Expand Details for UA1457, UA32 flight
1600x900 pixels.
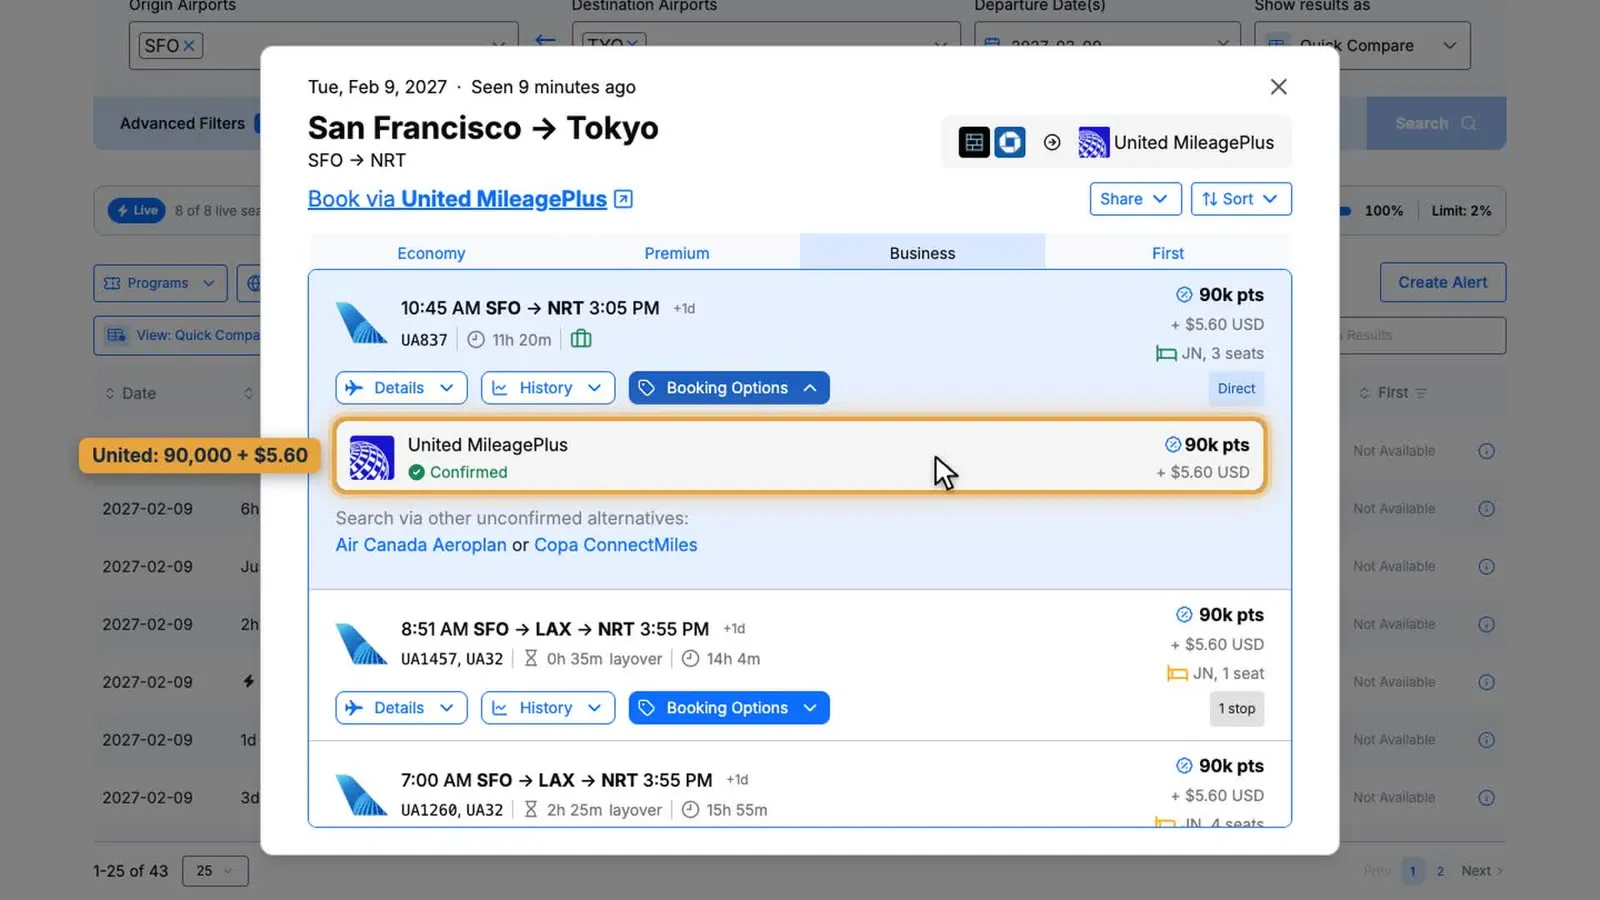[x=401, y=708]
